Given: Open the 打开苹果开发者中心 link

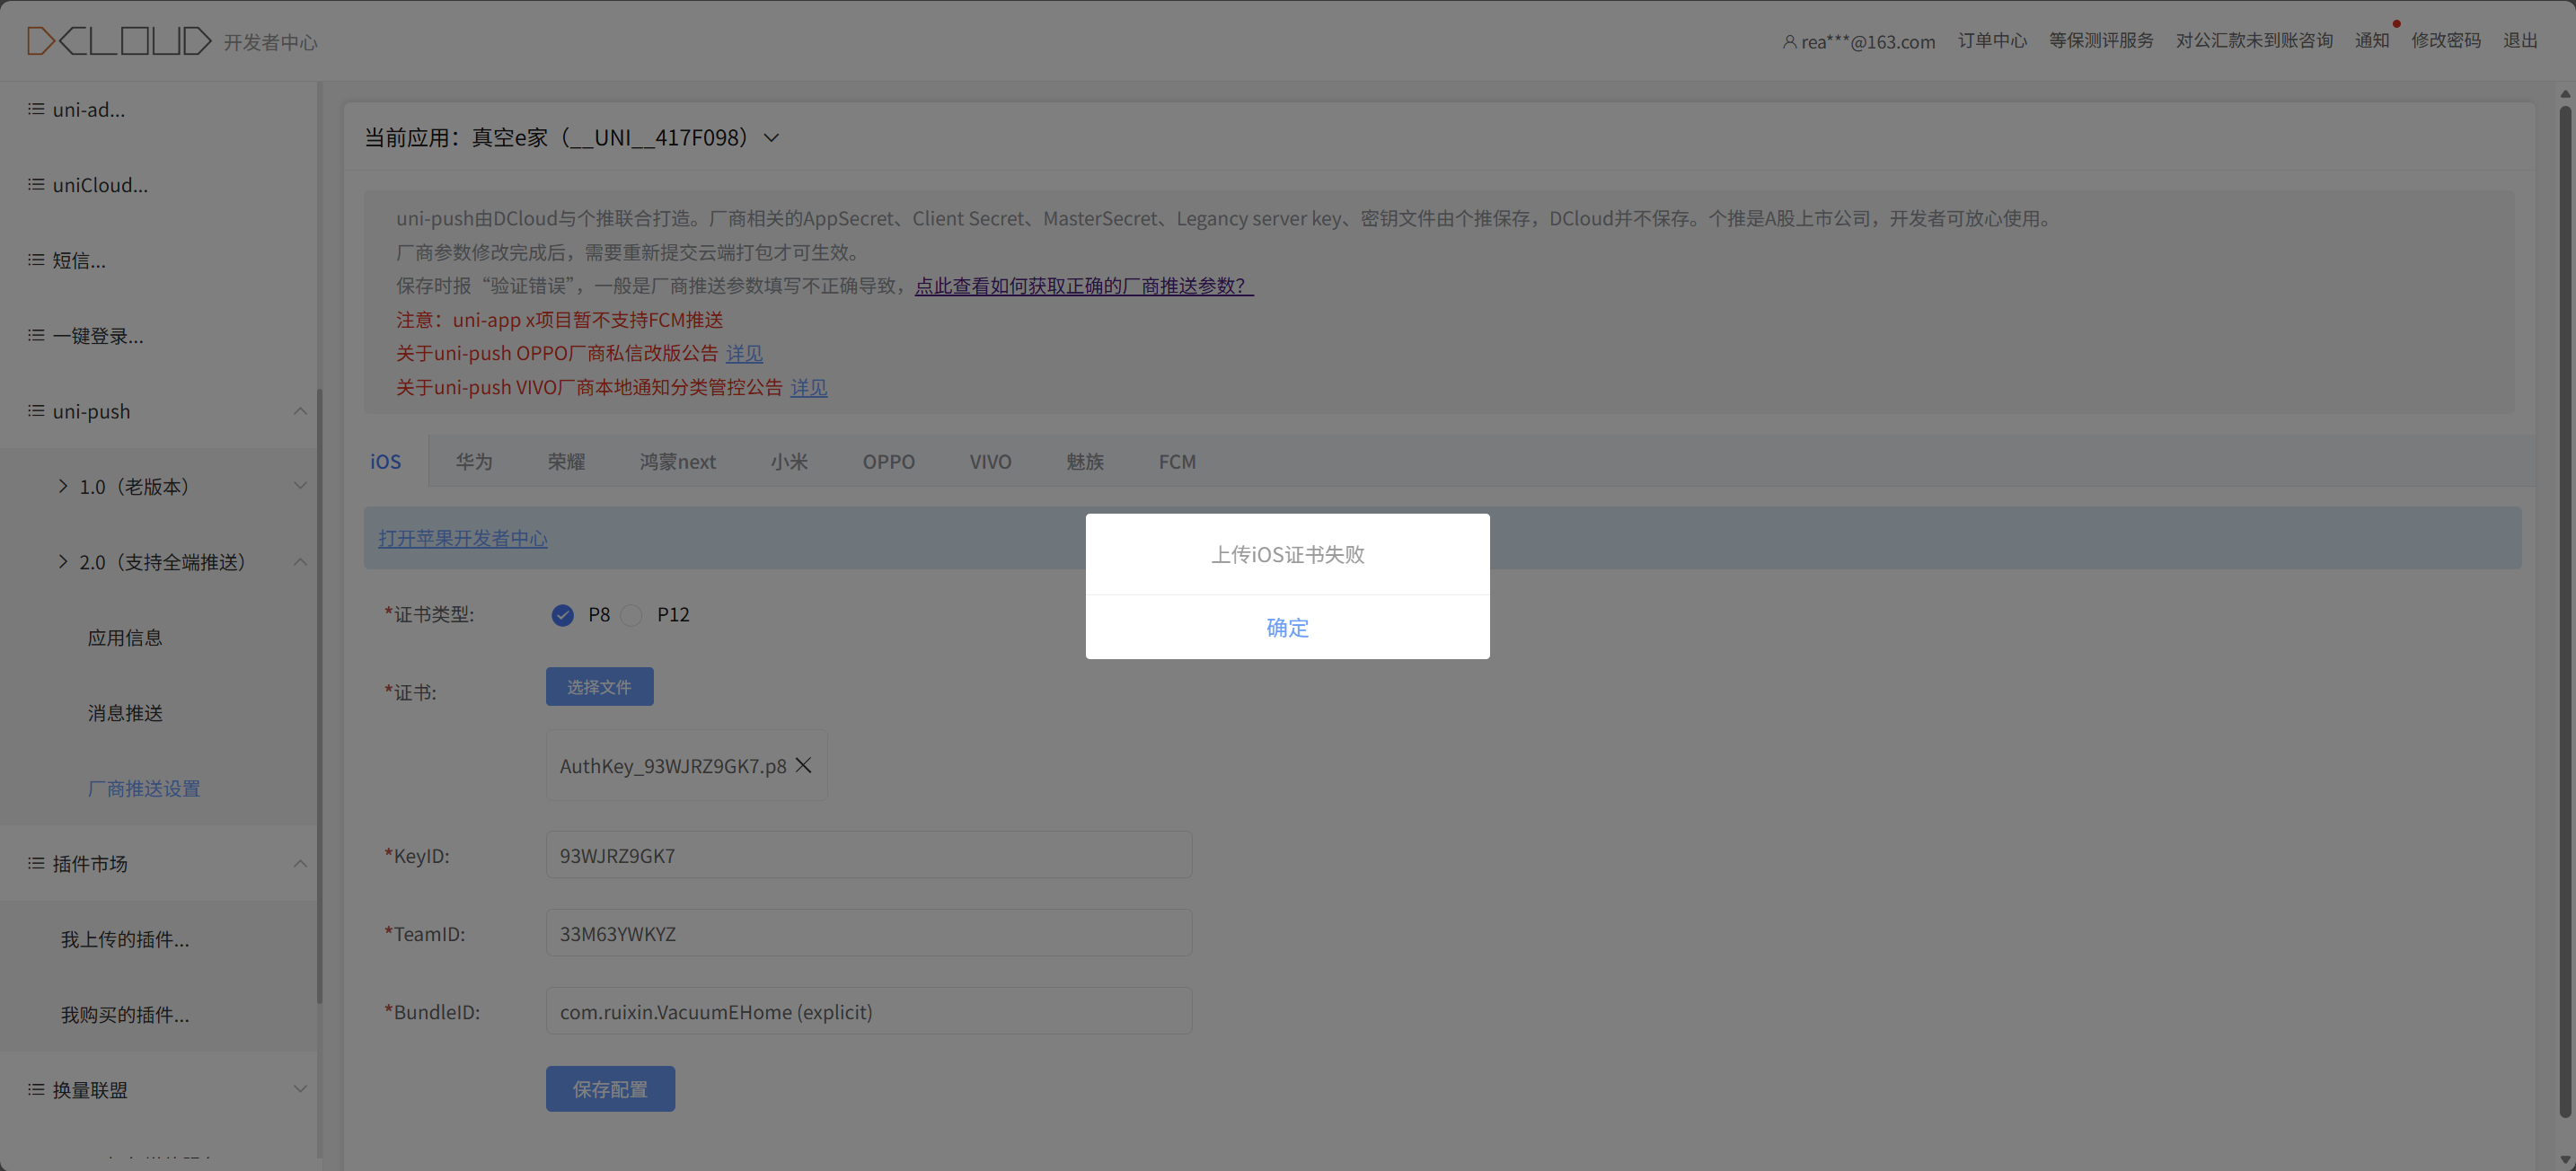Looking at the screenshot, I should coord(463,538).
